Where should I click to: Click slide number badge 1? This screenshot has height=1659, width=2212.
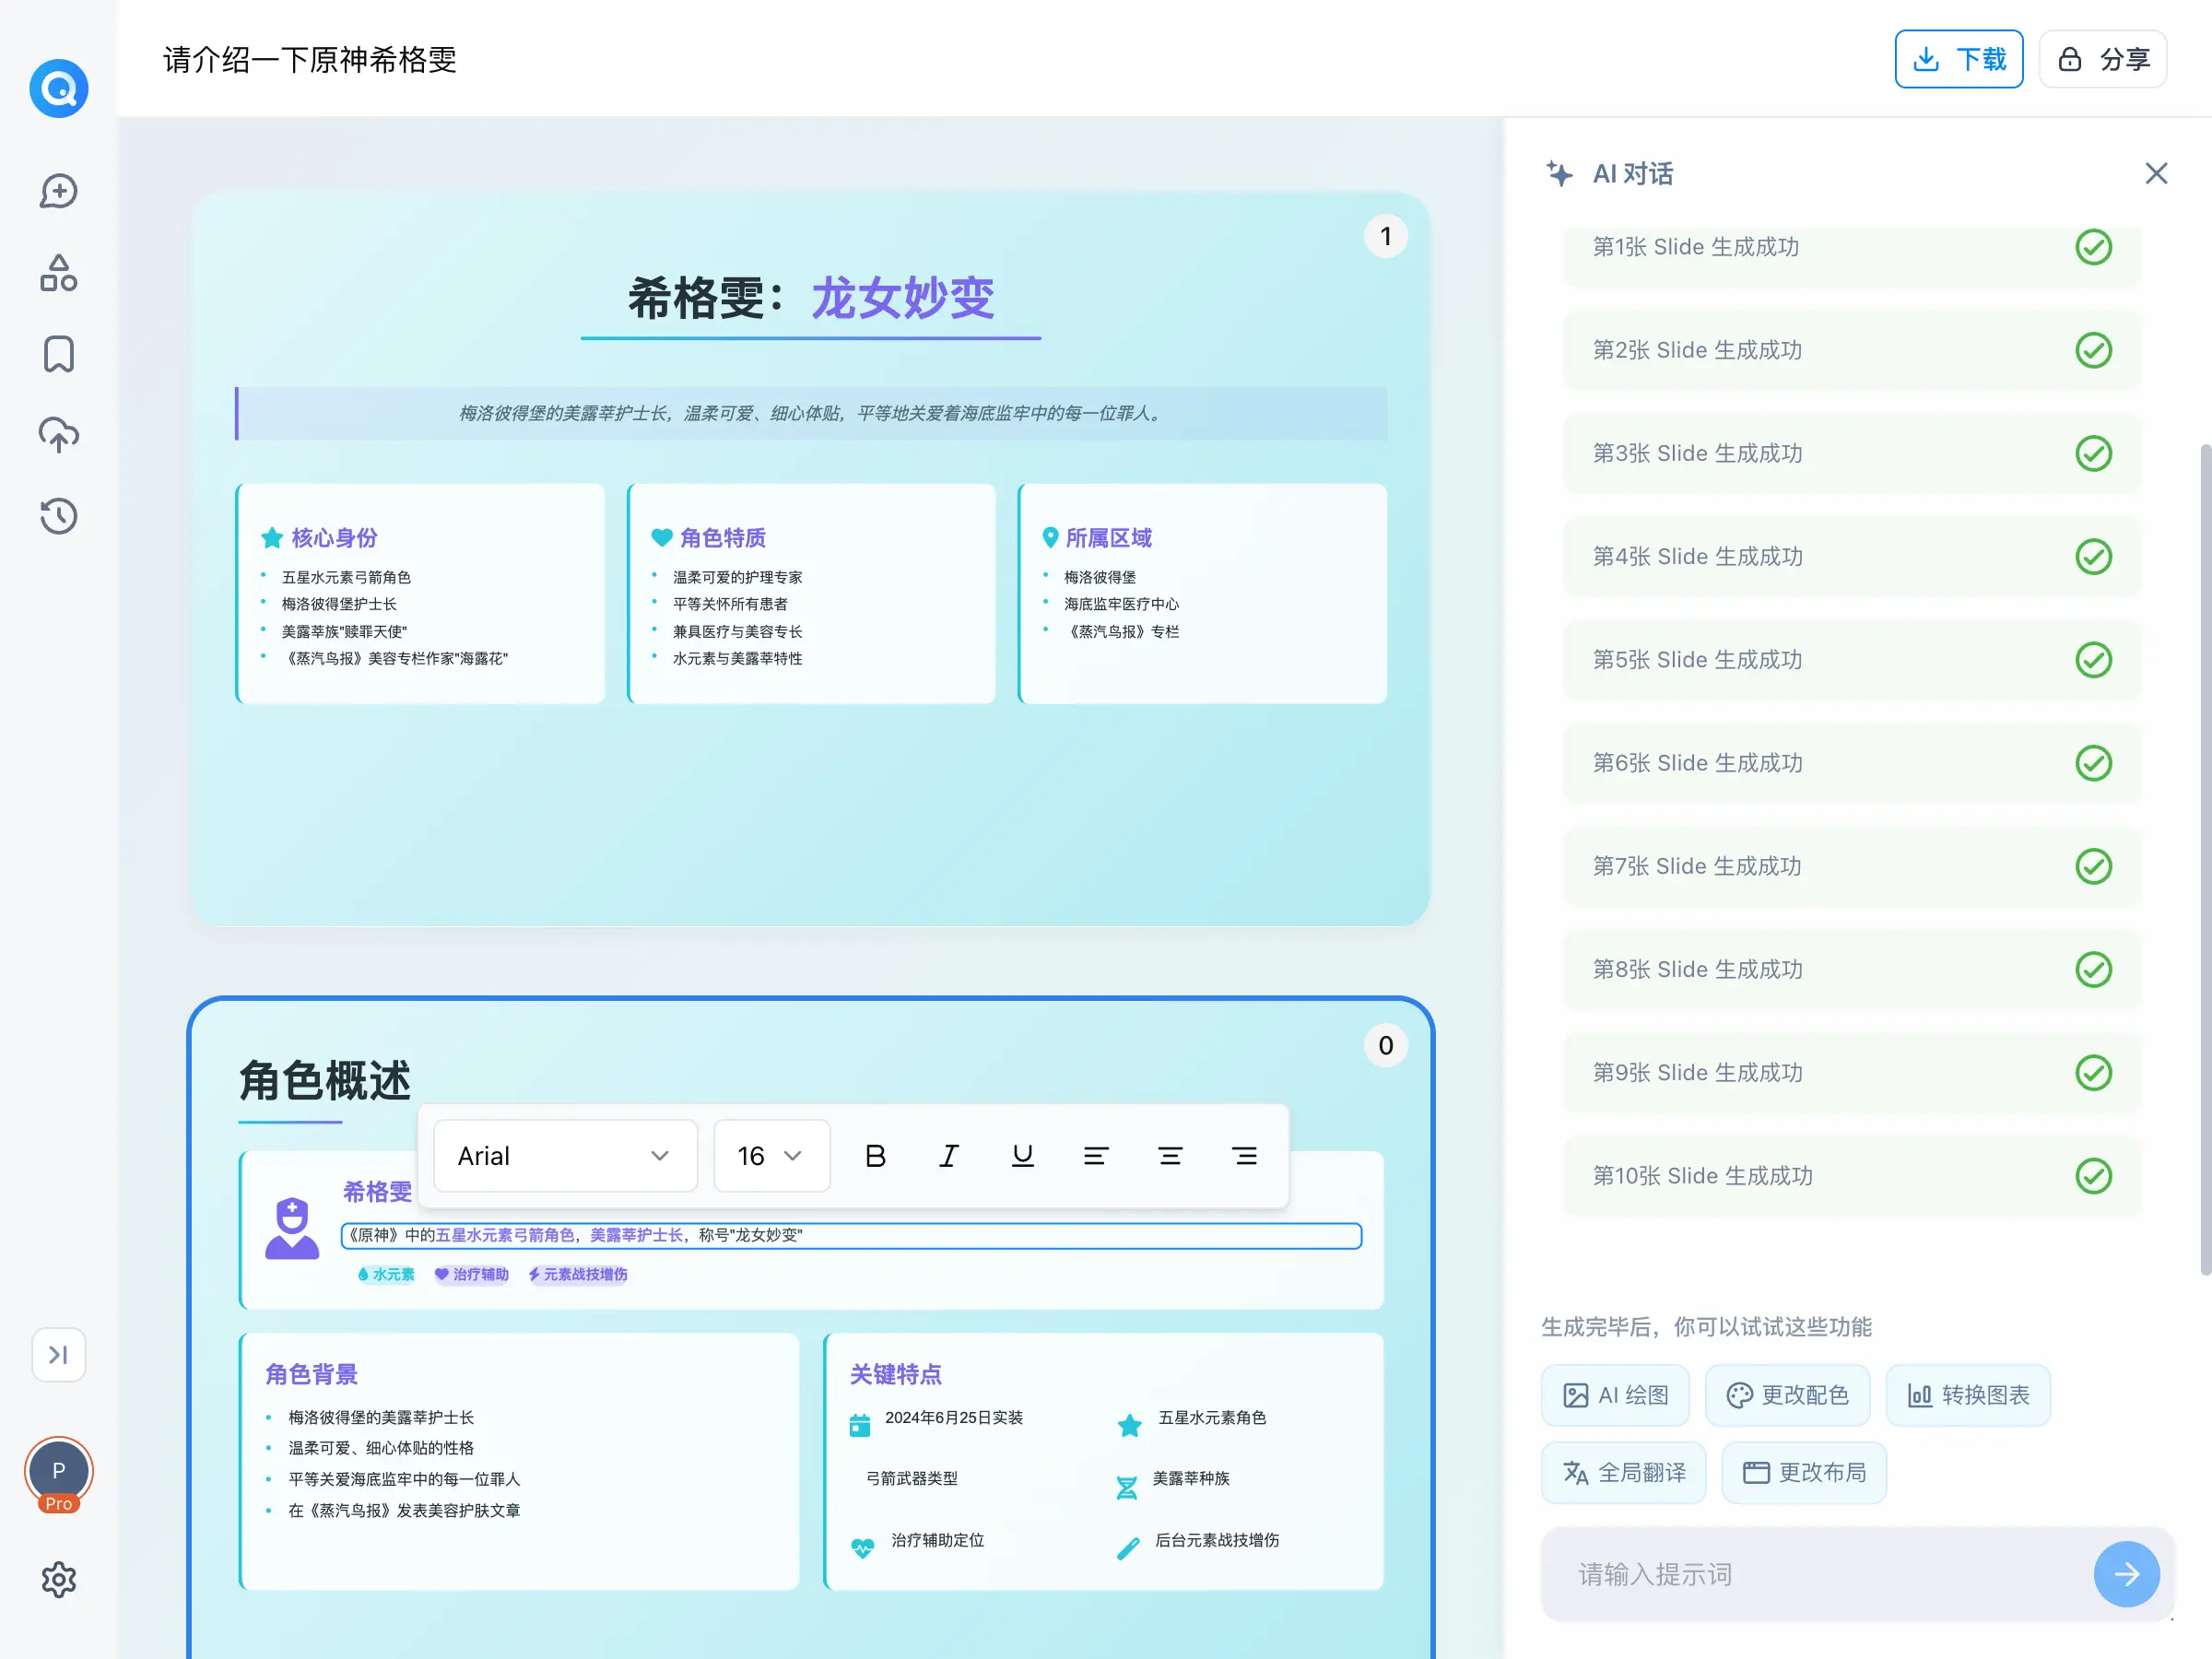(x=1385, y=236)
